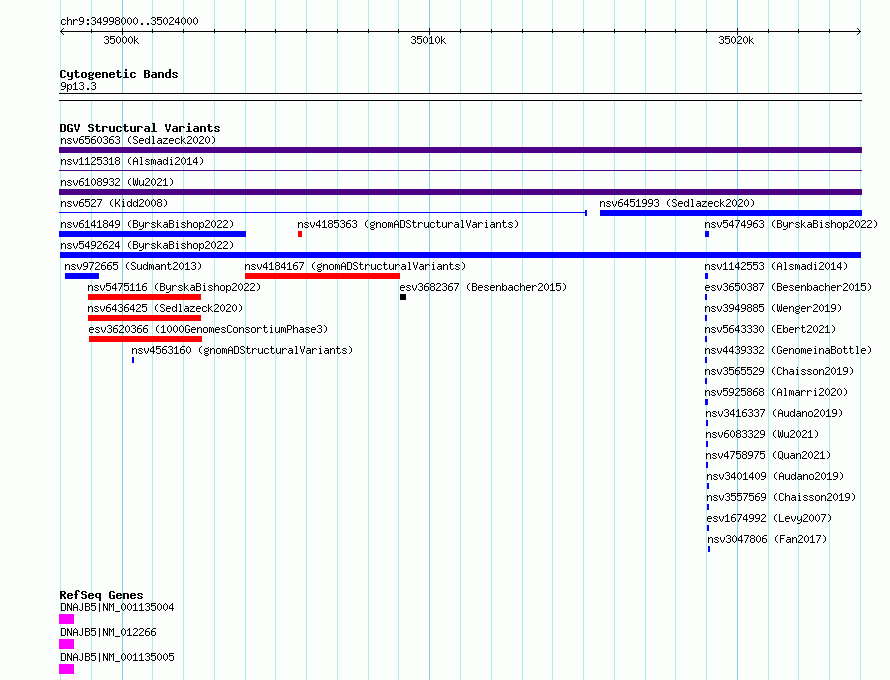Click the 35000k ruler position label
This screenshot has height=680, width=890.
pyautogui.click(x=121, y=40)
